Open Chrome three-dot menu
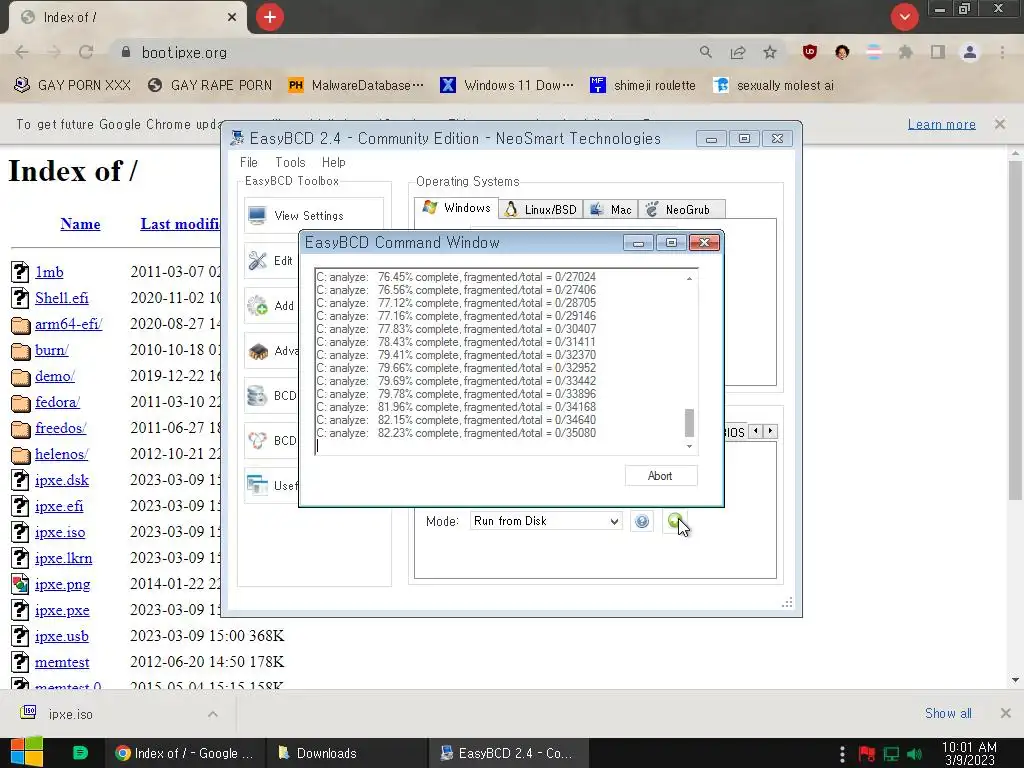This screenshot has width=1024, height=768. coord(1002,52)
